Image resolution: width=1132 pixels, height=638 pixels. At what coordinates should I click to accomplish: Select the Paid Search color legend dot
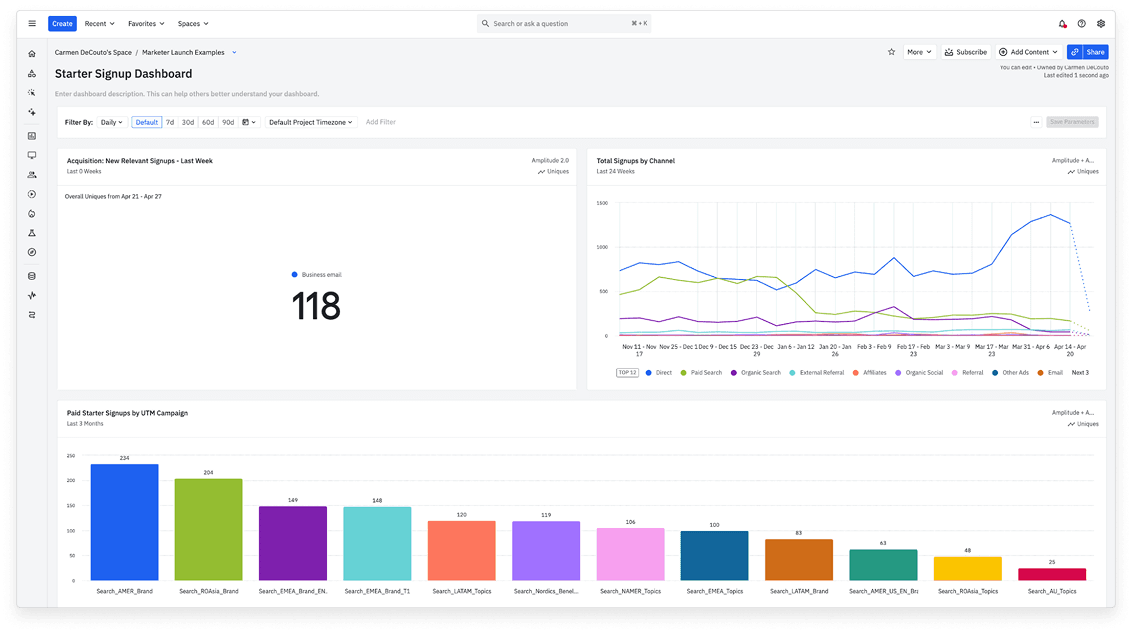tap(683, 371)
